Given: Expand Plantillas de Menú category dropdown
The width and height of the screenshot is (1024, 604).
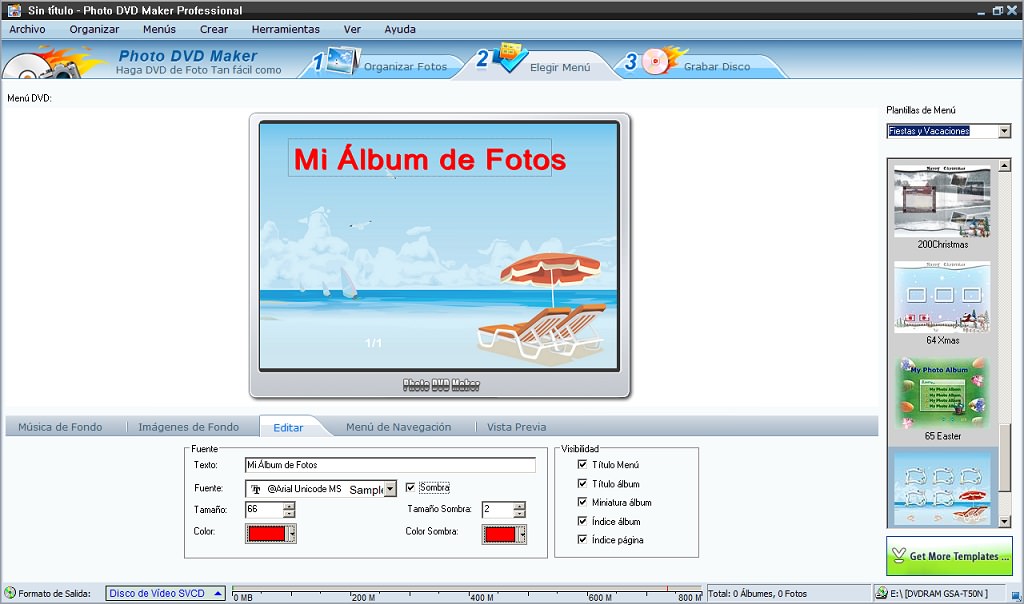Looking at the screenshot, I should click(x=1004, y=131).
